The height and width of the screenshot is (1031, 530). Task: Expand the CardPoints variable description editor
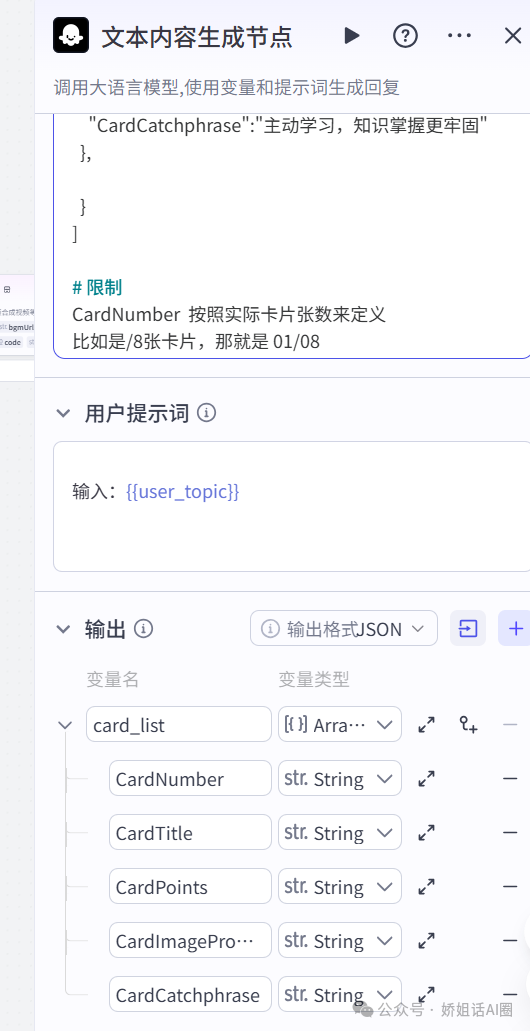pyautogui.click(x=427, y=887)
